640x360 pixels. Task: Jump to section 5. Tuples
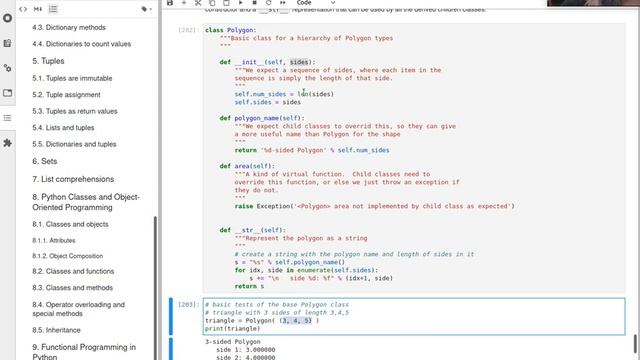pos(48,61)
